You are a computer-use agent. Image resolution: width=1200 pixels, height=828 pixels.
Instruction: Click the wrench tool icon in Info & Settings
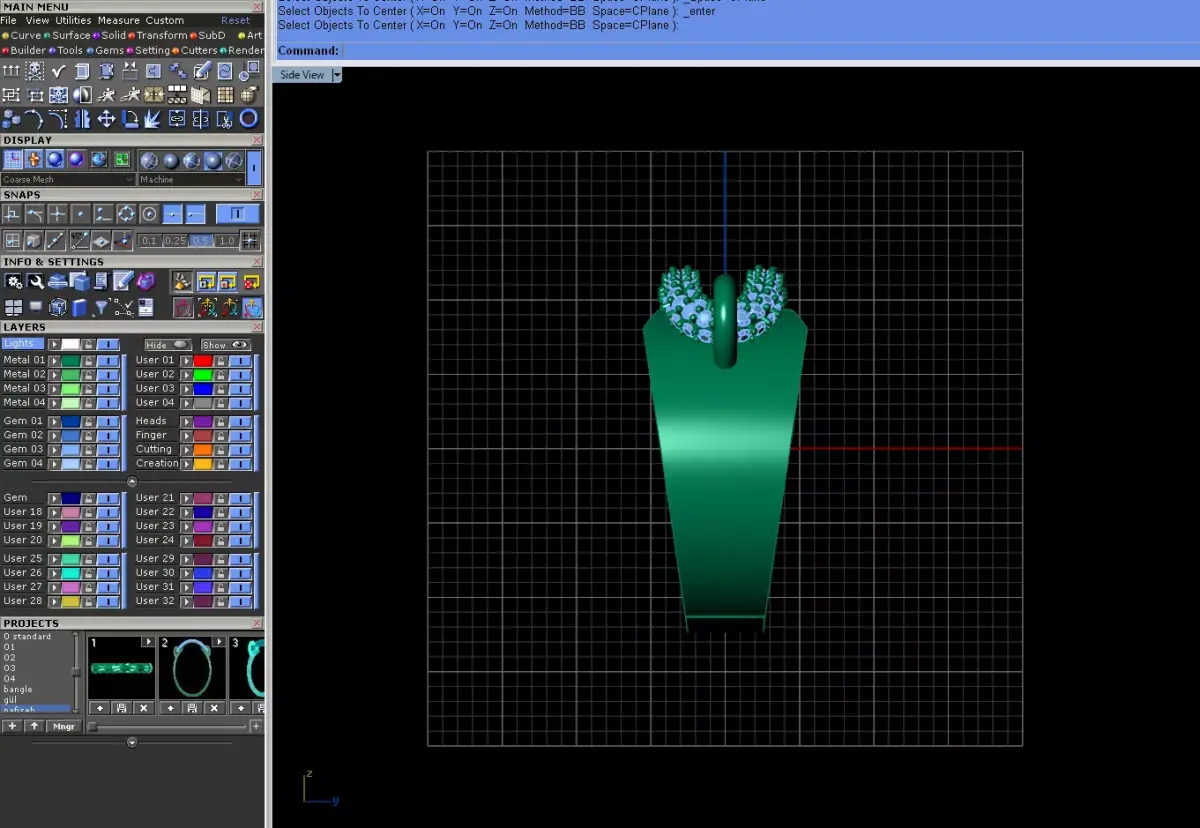(x=35, y=281)
